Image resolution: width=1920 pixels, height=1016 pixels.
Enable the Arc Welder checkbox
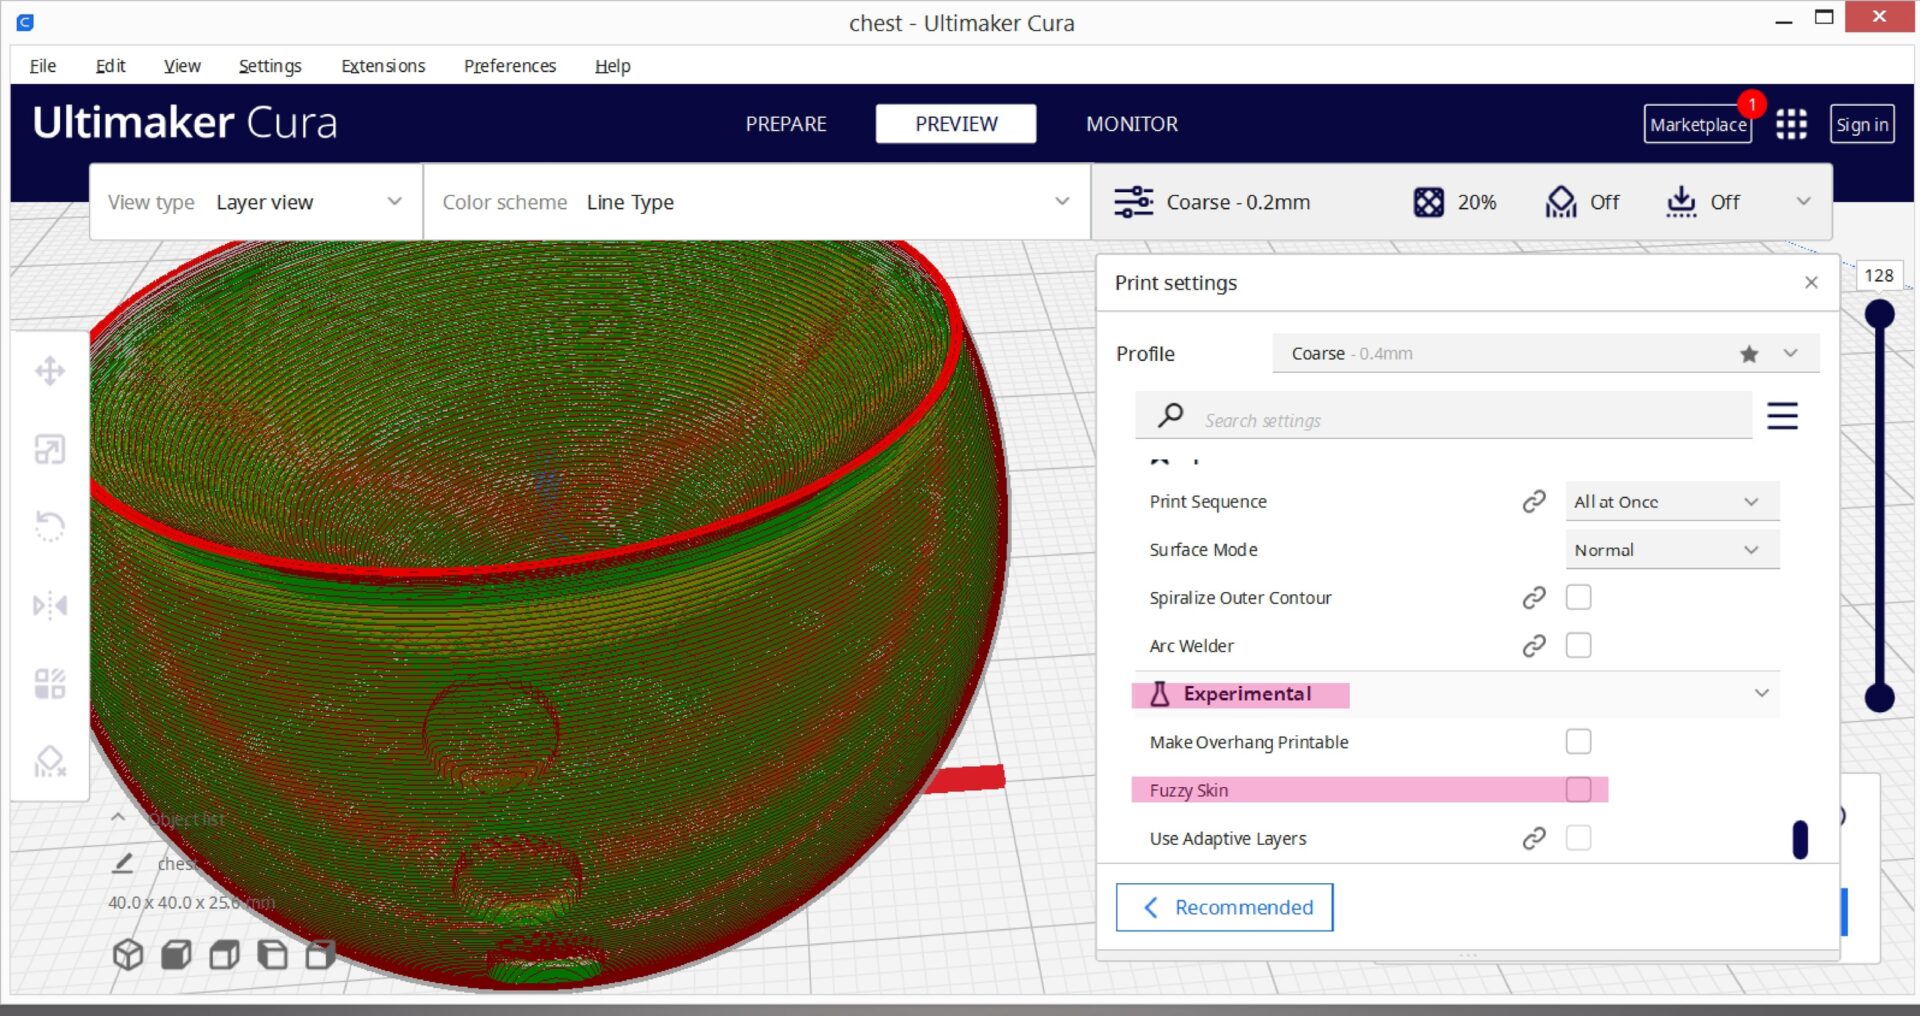[1578, 645]
